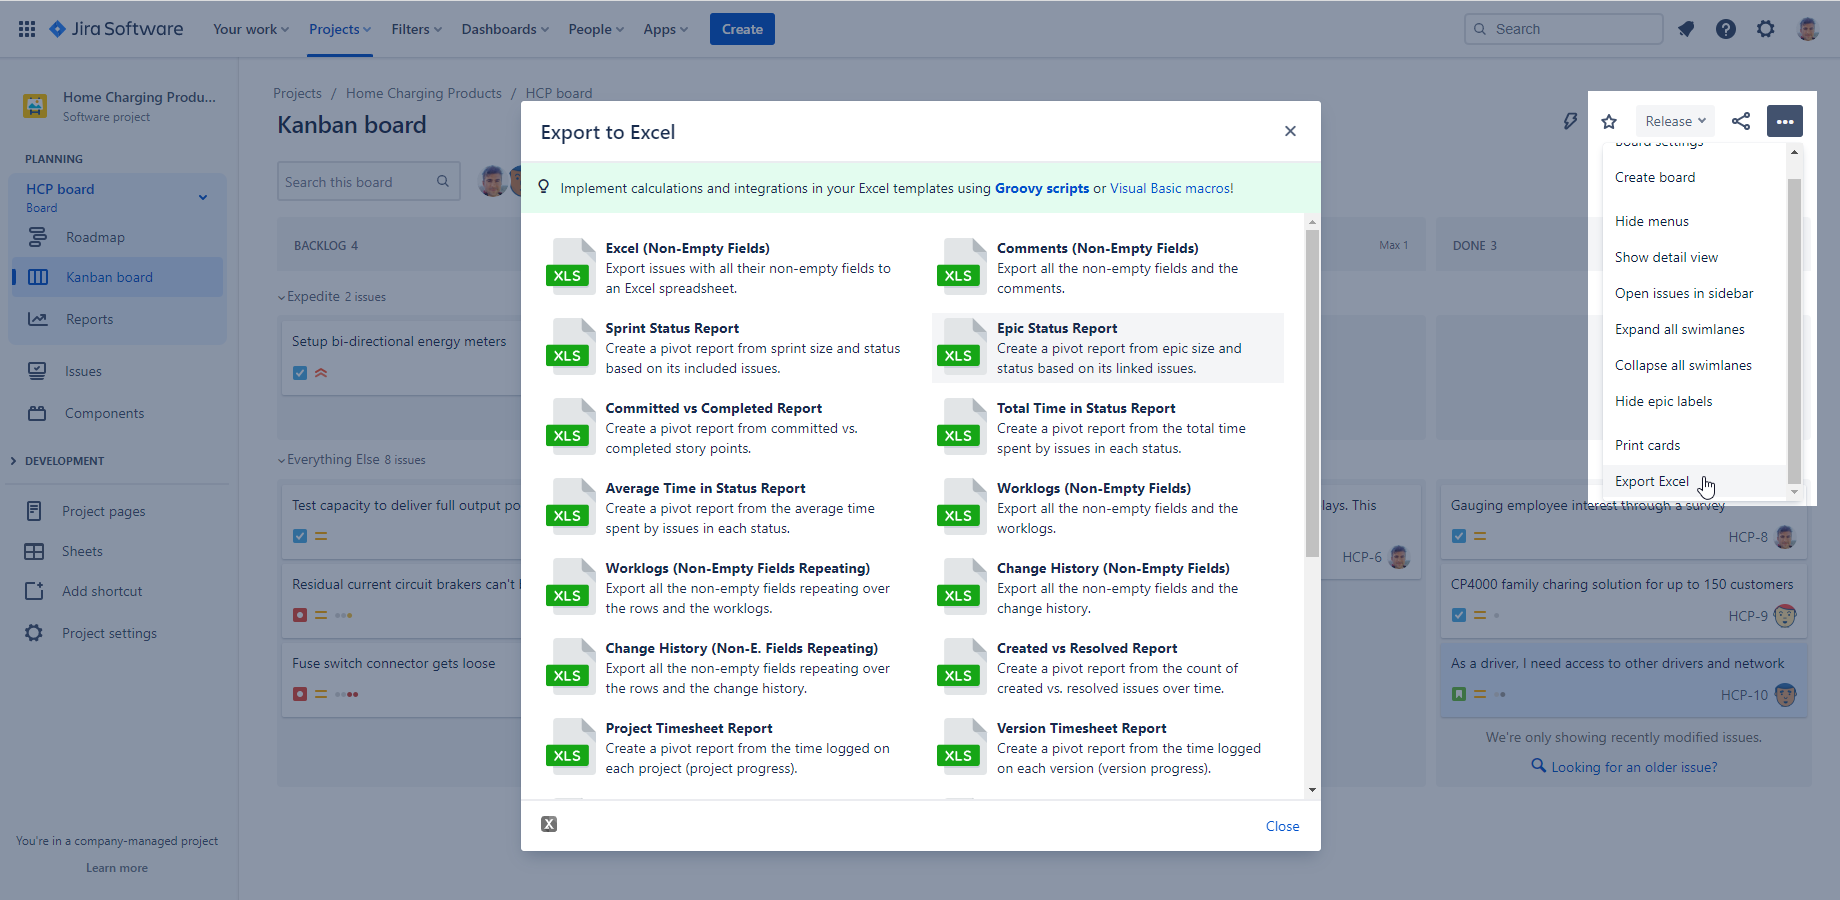The image size is (1840, 900).
Task: Open the Release dropdown
Action: [1675, 121]
